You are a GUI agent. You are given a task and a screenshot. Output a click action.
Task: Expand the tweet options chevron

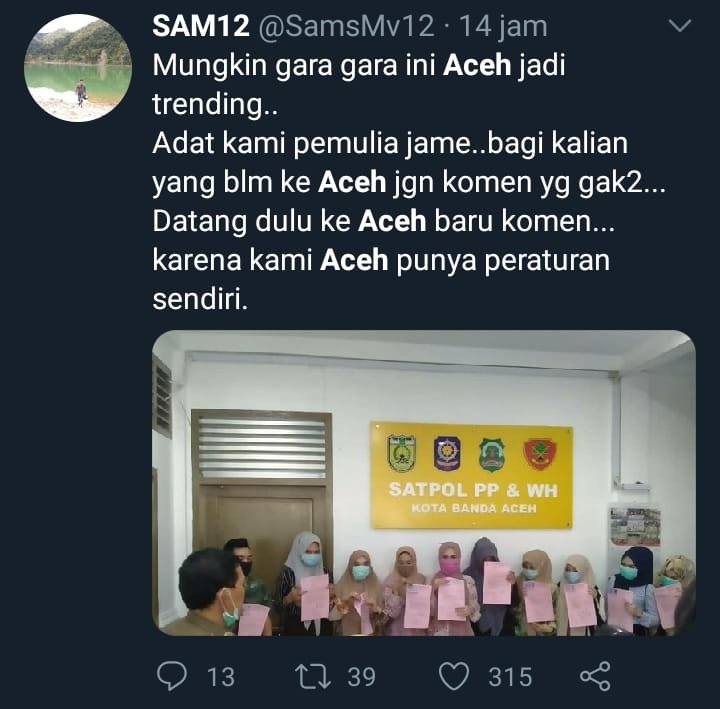coord(680,25)
